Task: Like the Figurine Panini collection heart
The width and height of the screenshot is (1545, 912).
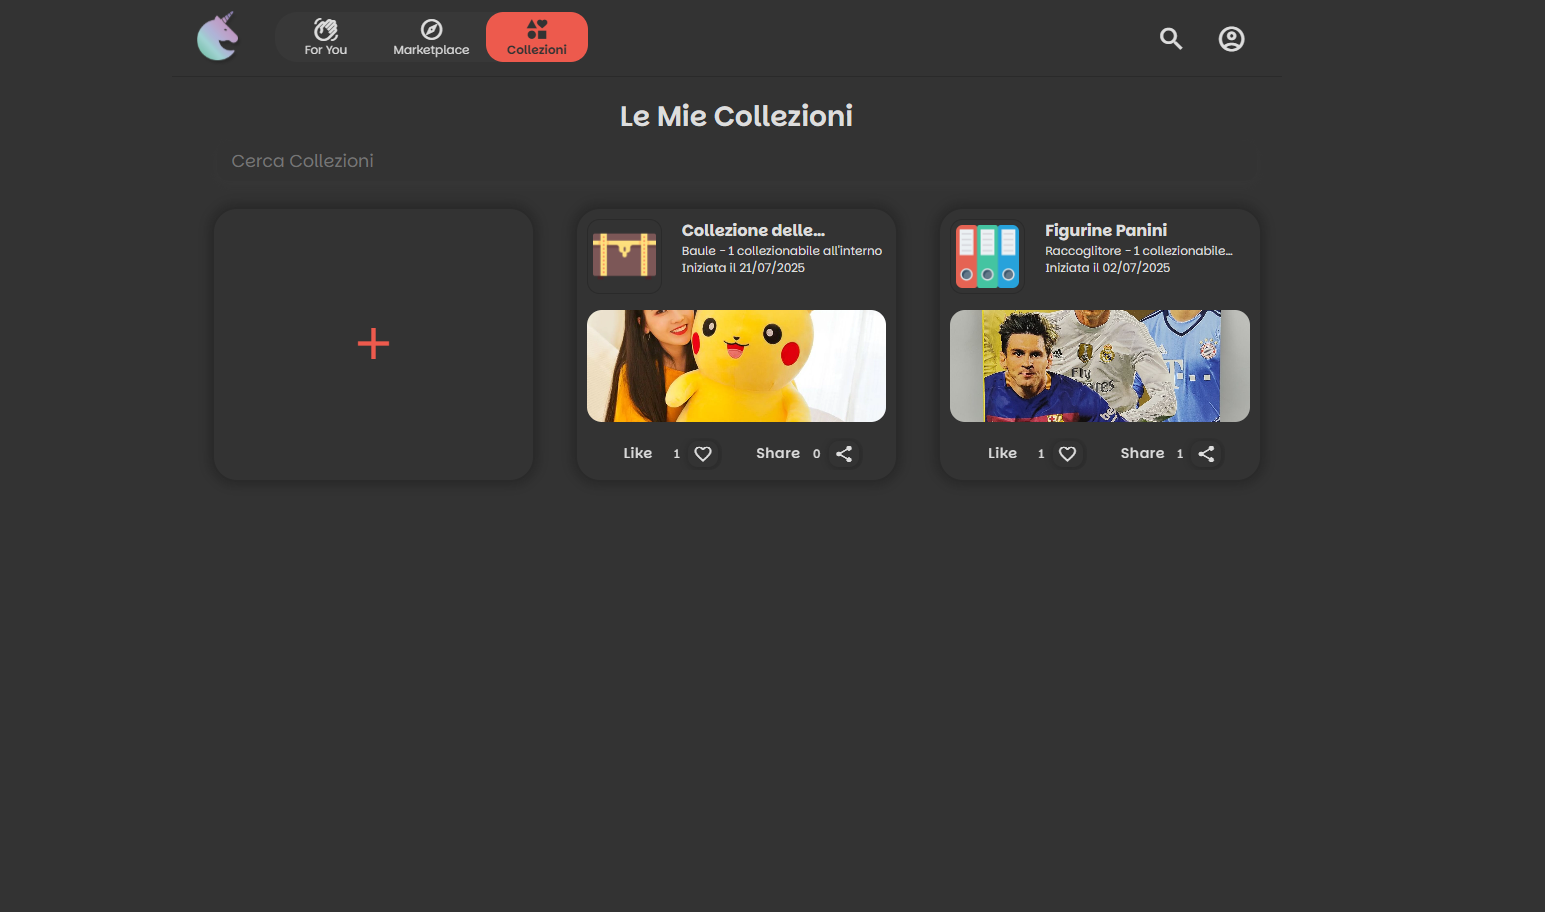Action: (x=1068, y=454)
